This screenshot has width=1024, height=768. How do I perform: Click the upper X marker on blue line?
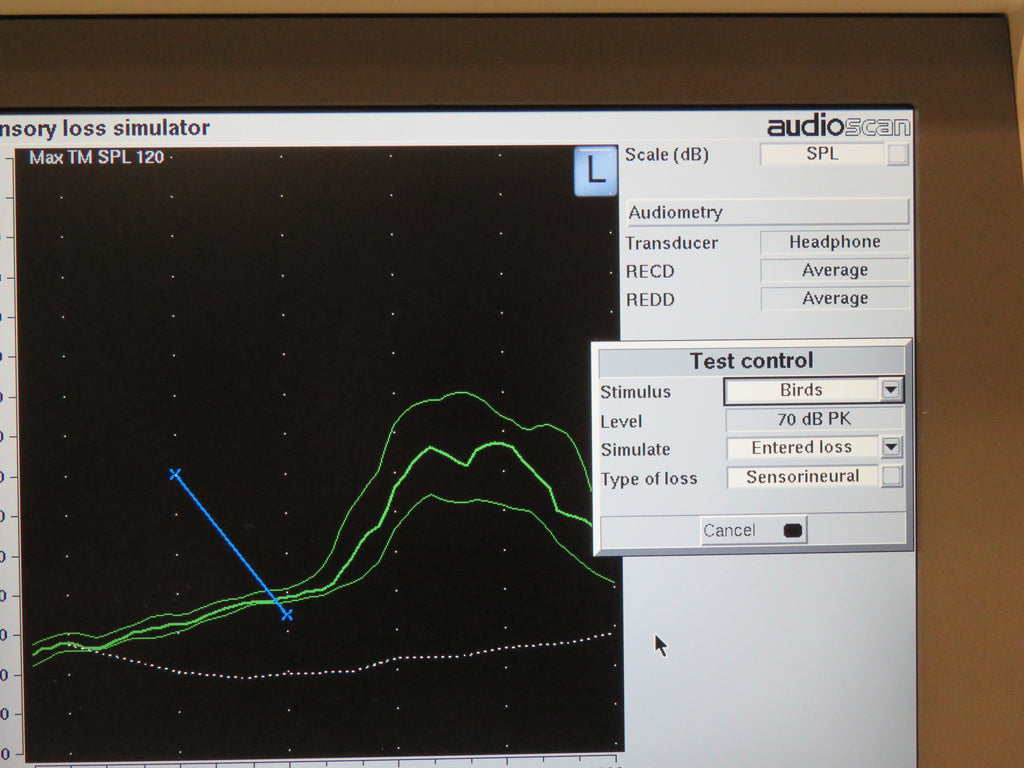point(176,474)
